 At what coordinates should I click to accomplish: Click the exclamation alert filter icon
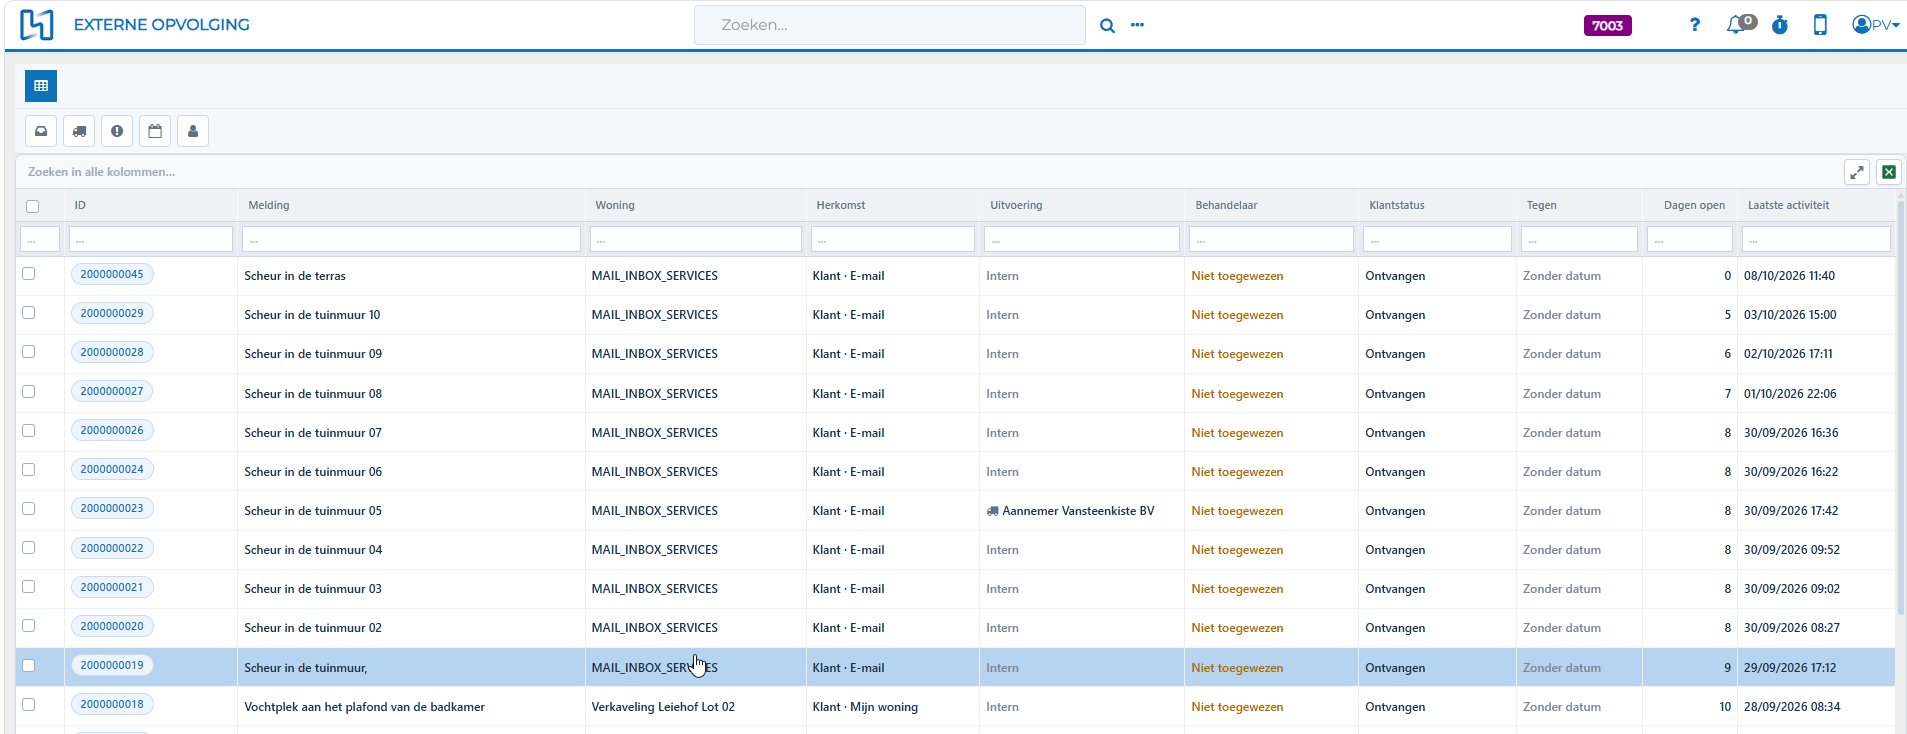point(117,131)
